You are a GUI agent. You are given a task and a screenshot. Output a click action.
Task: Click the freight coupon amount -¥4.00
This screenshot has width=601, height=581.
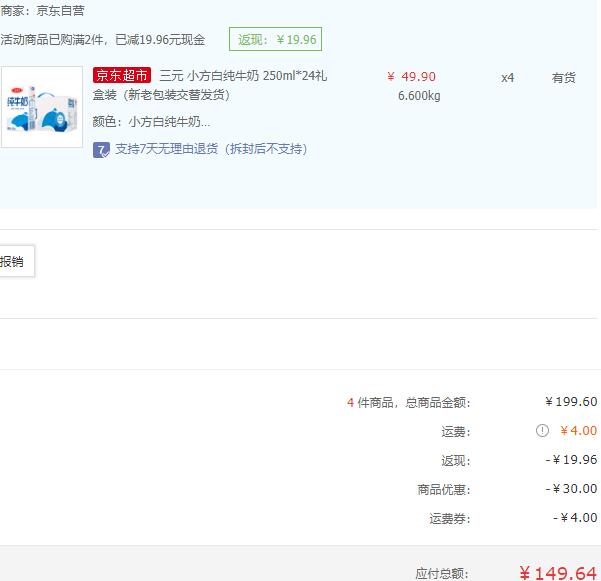[x=575, y=518]
